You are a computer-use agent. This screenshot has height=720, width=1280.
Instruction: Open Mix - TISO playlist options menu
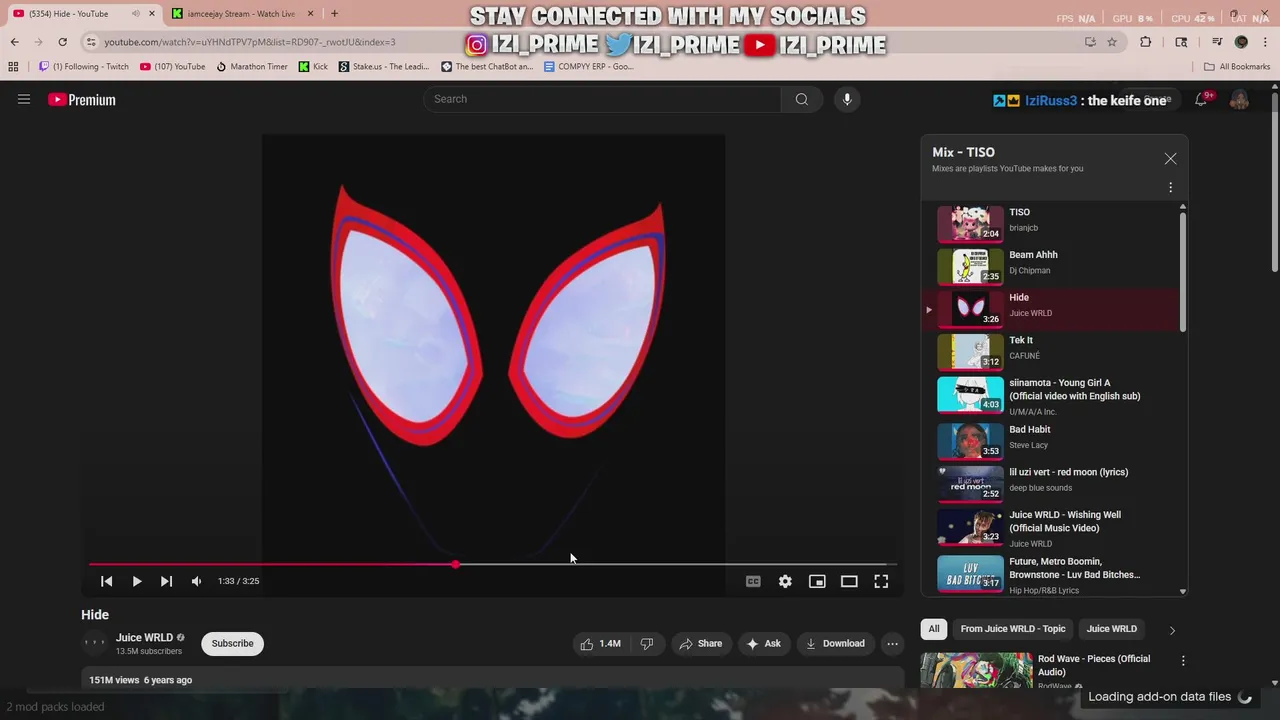pos(1170,187)
